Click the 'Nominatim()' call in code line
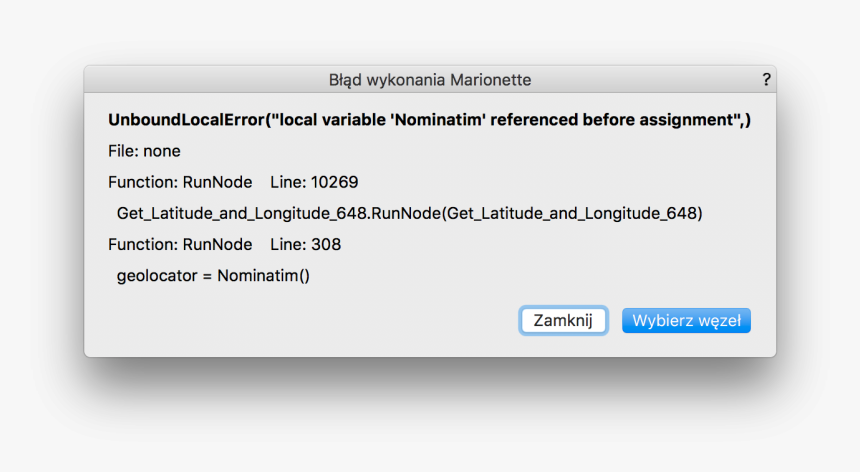Screen dimensions: 860x472 (x=263, y=275)
